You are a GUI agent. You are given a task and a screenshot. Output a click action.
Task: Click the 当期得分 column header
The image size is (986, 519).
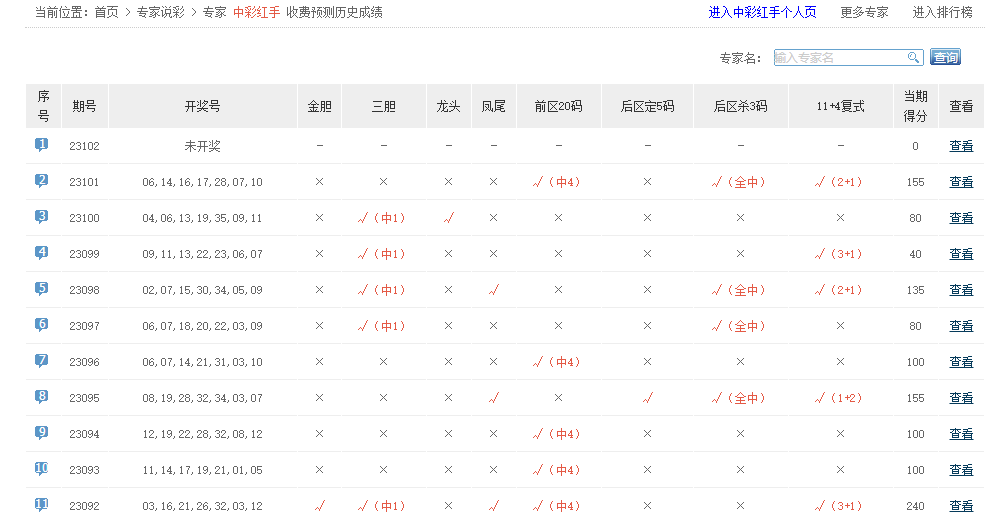915,106
